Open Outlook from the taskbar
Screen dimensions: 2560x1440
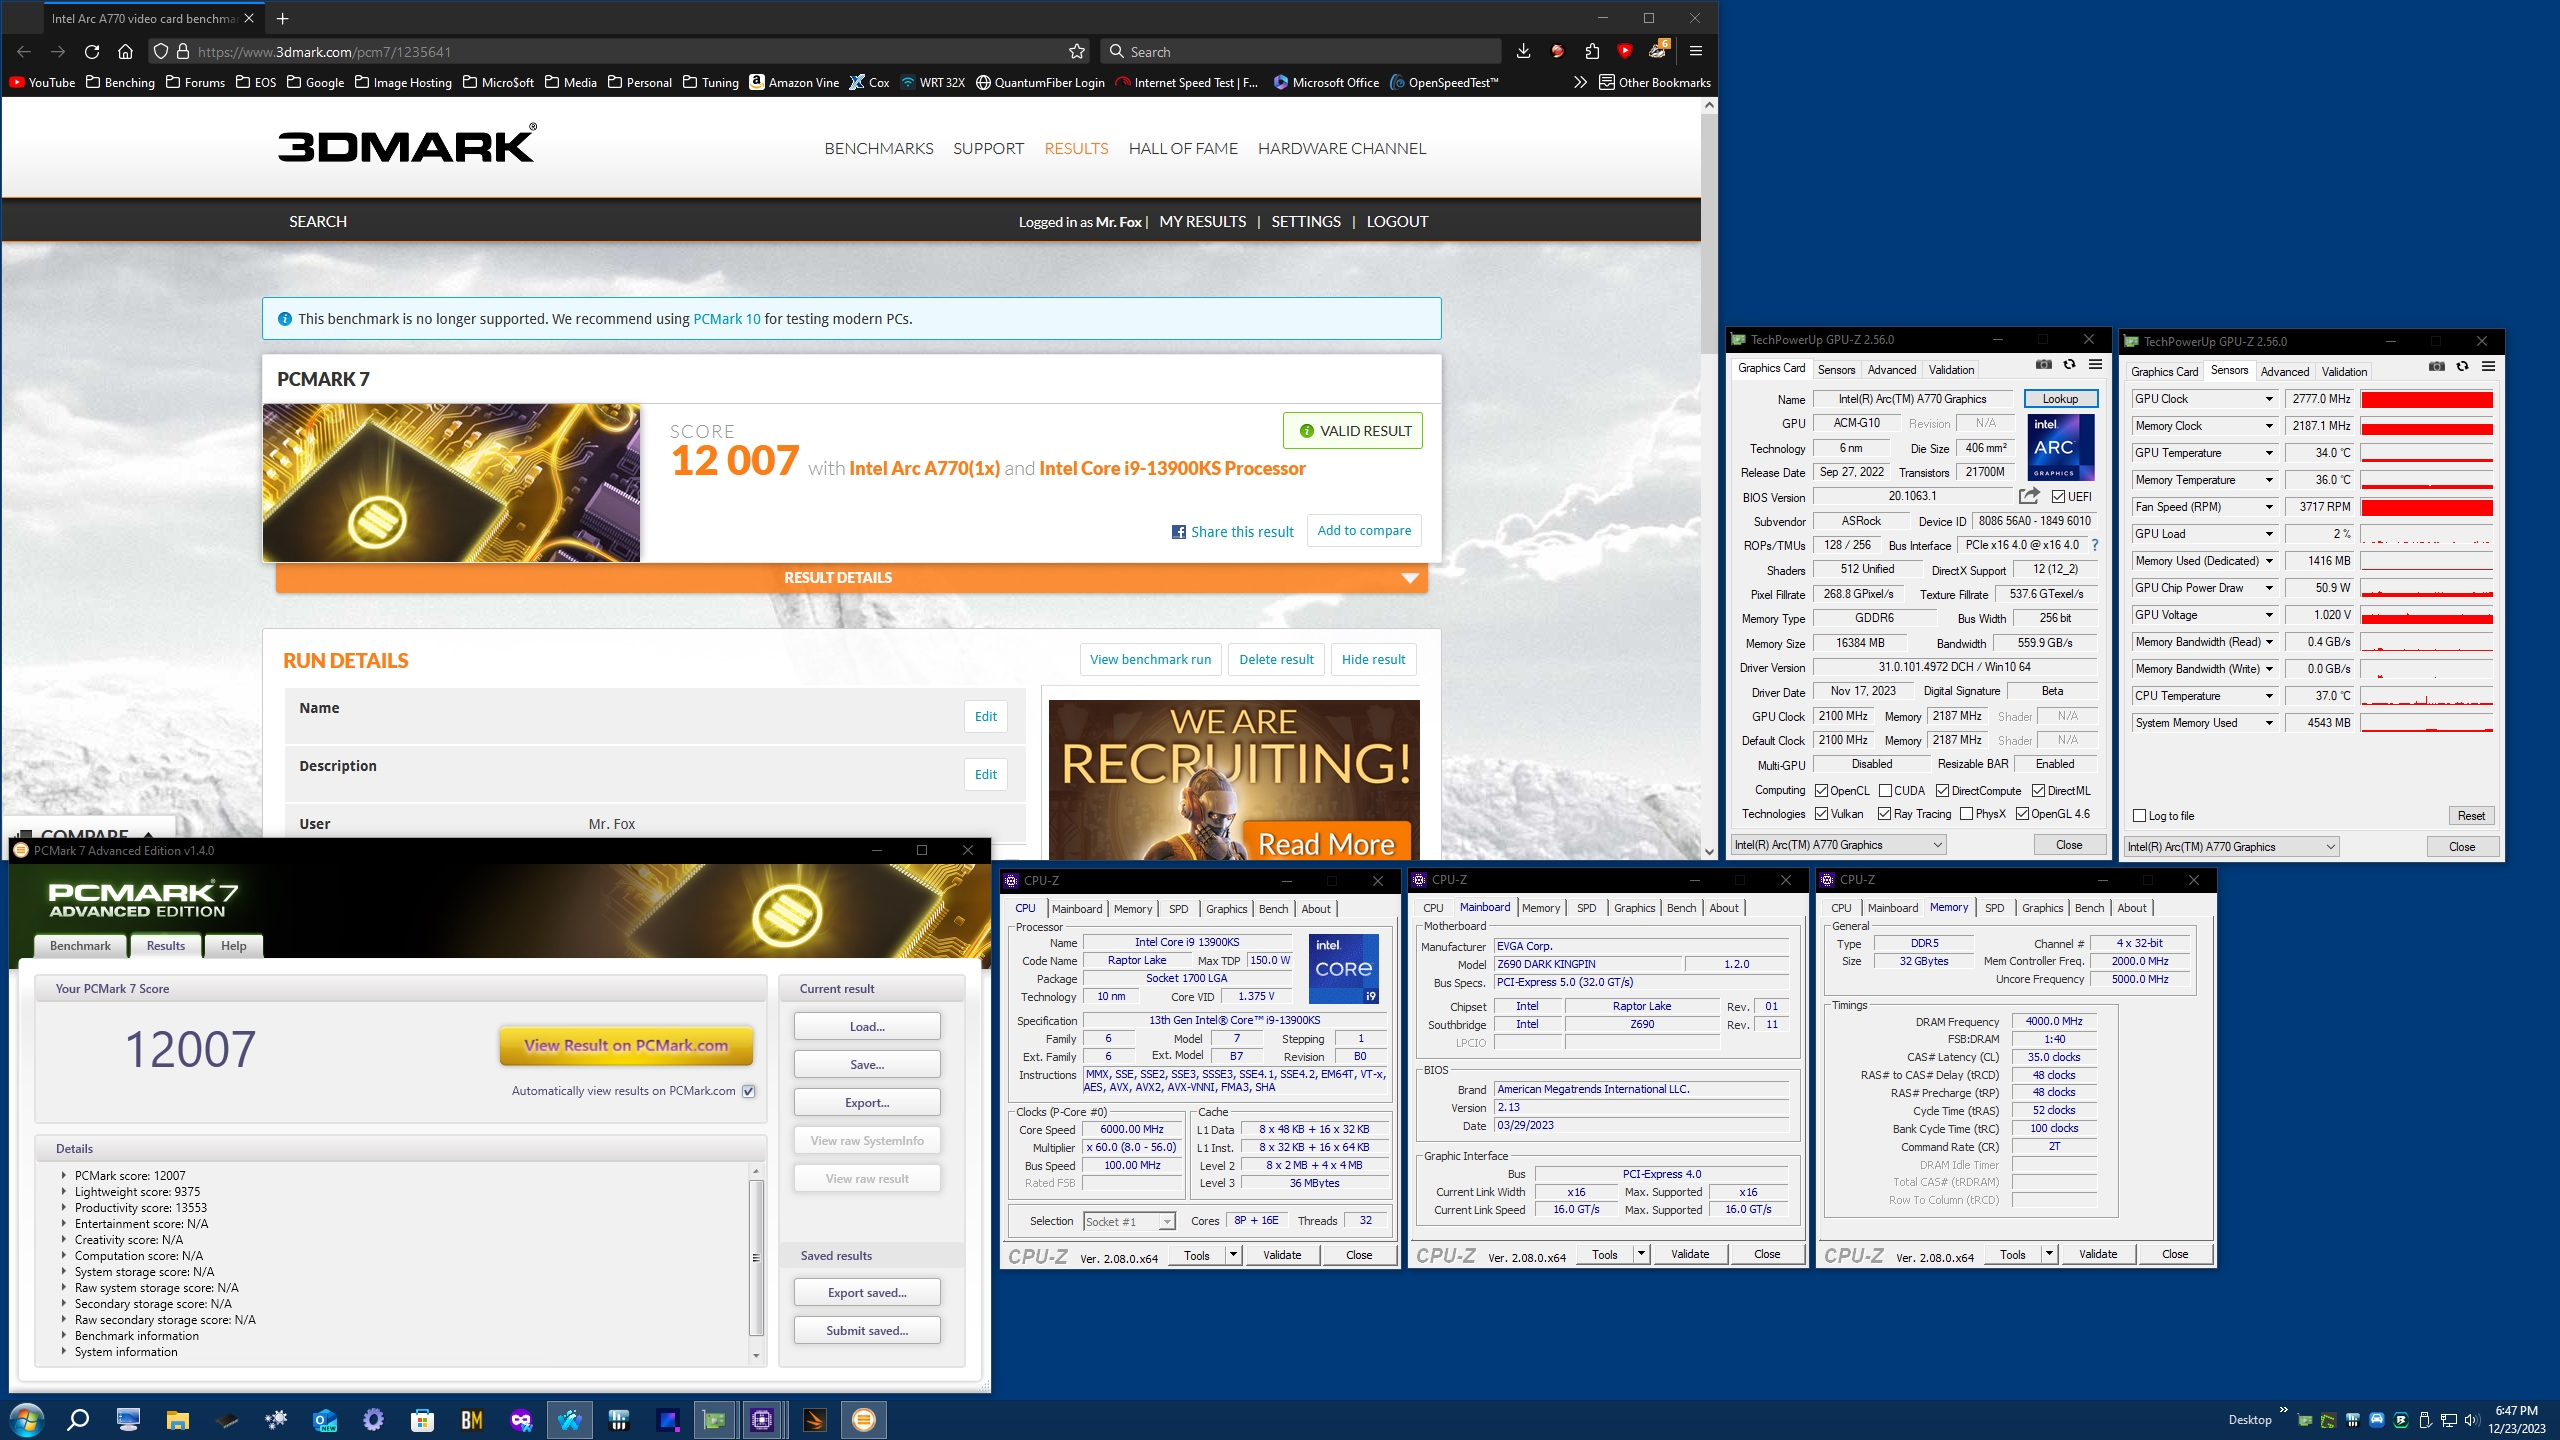point(325,1420)
